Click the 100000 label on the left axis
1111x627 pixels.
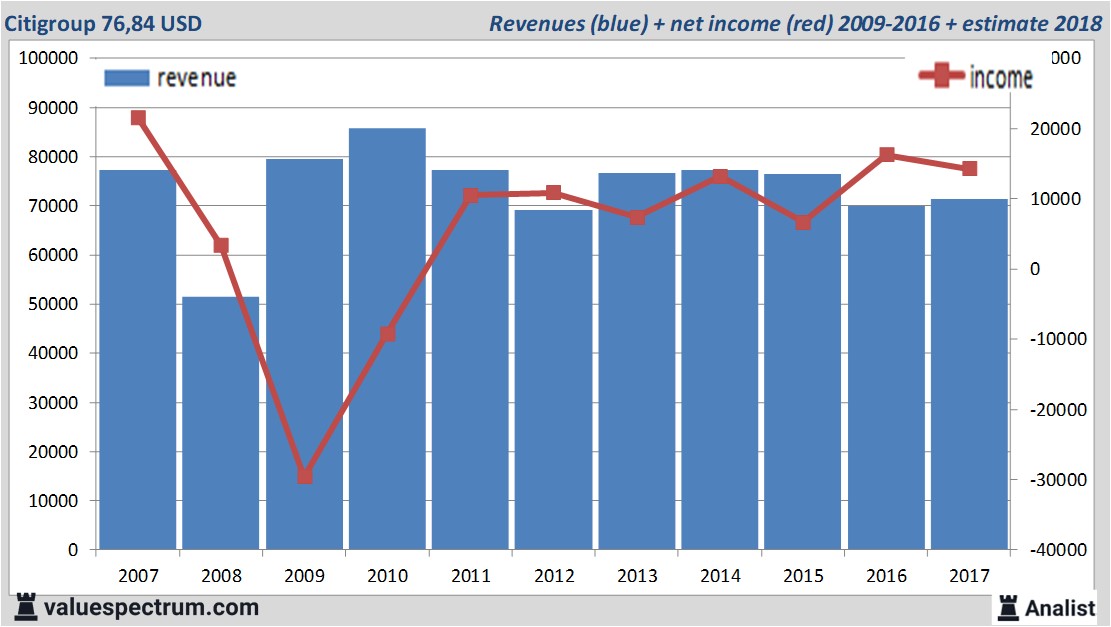point(48,58)
